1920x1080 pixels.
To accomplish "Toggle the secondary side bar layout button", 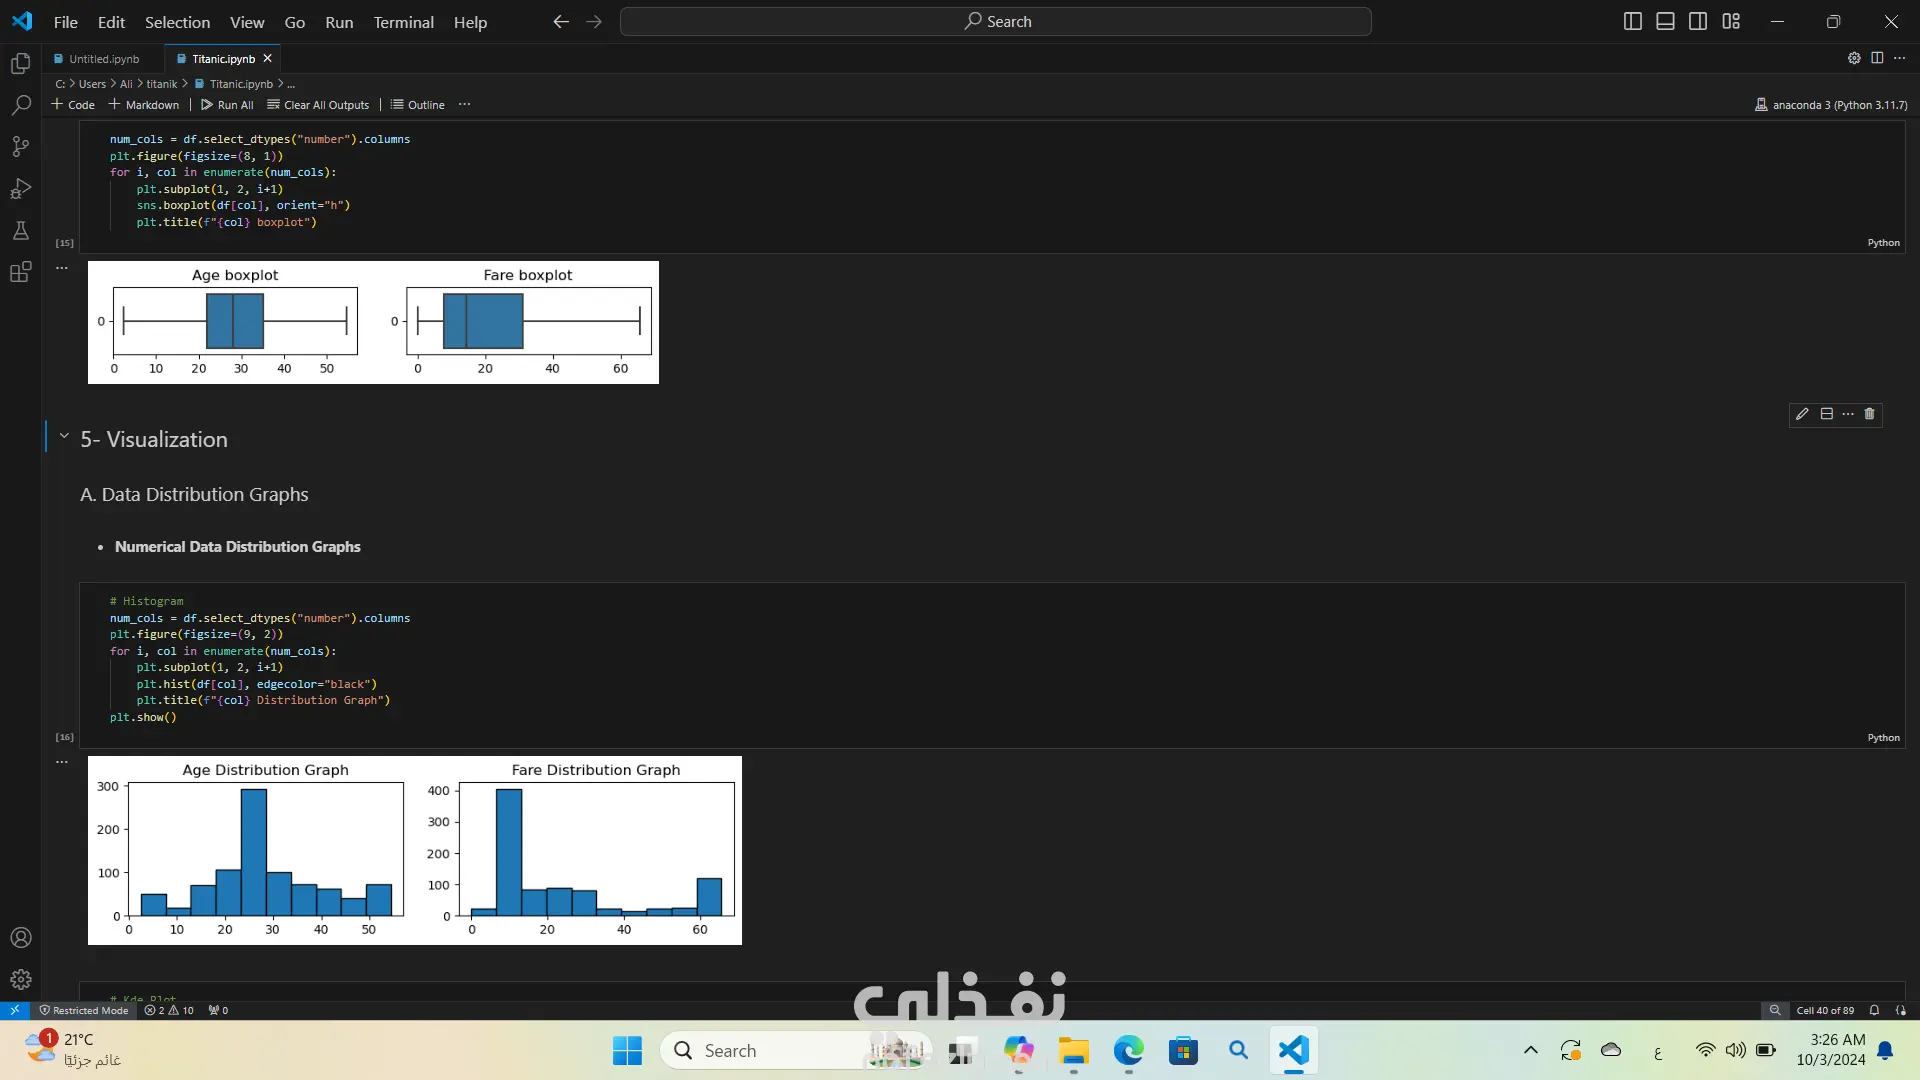I will (x=1698, y=21).
